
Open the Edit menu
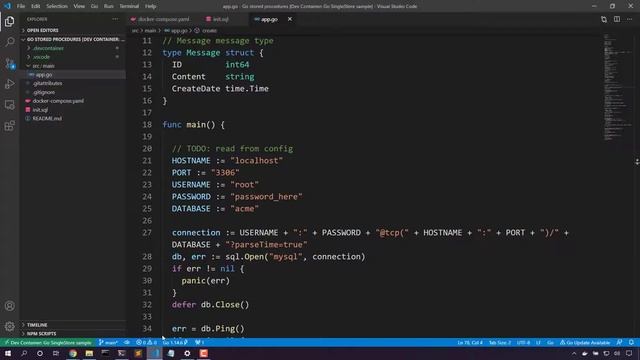(x=36, y=6)
